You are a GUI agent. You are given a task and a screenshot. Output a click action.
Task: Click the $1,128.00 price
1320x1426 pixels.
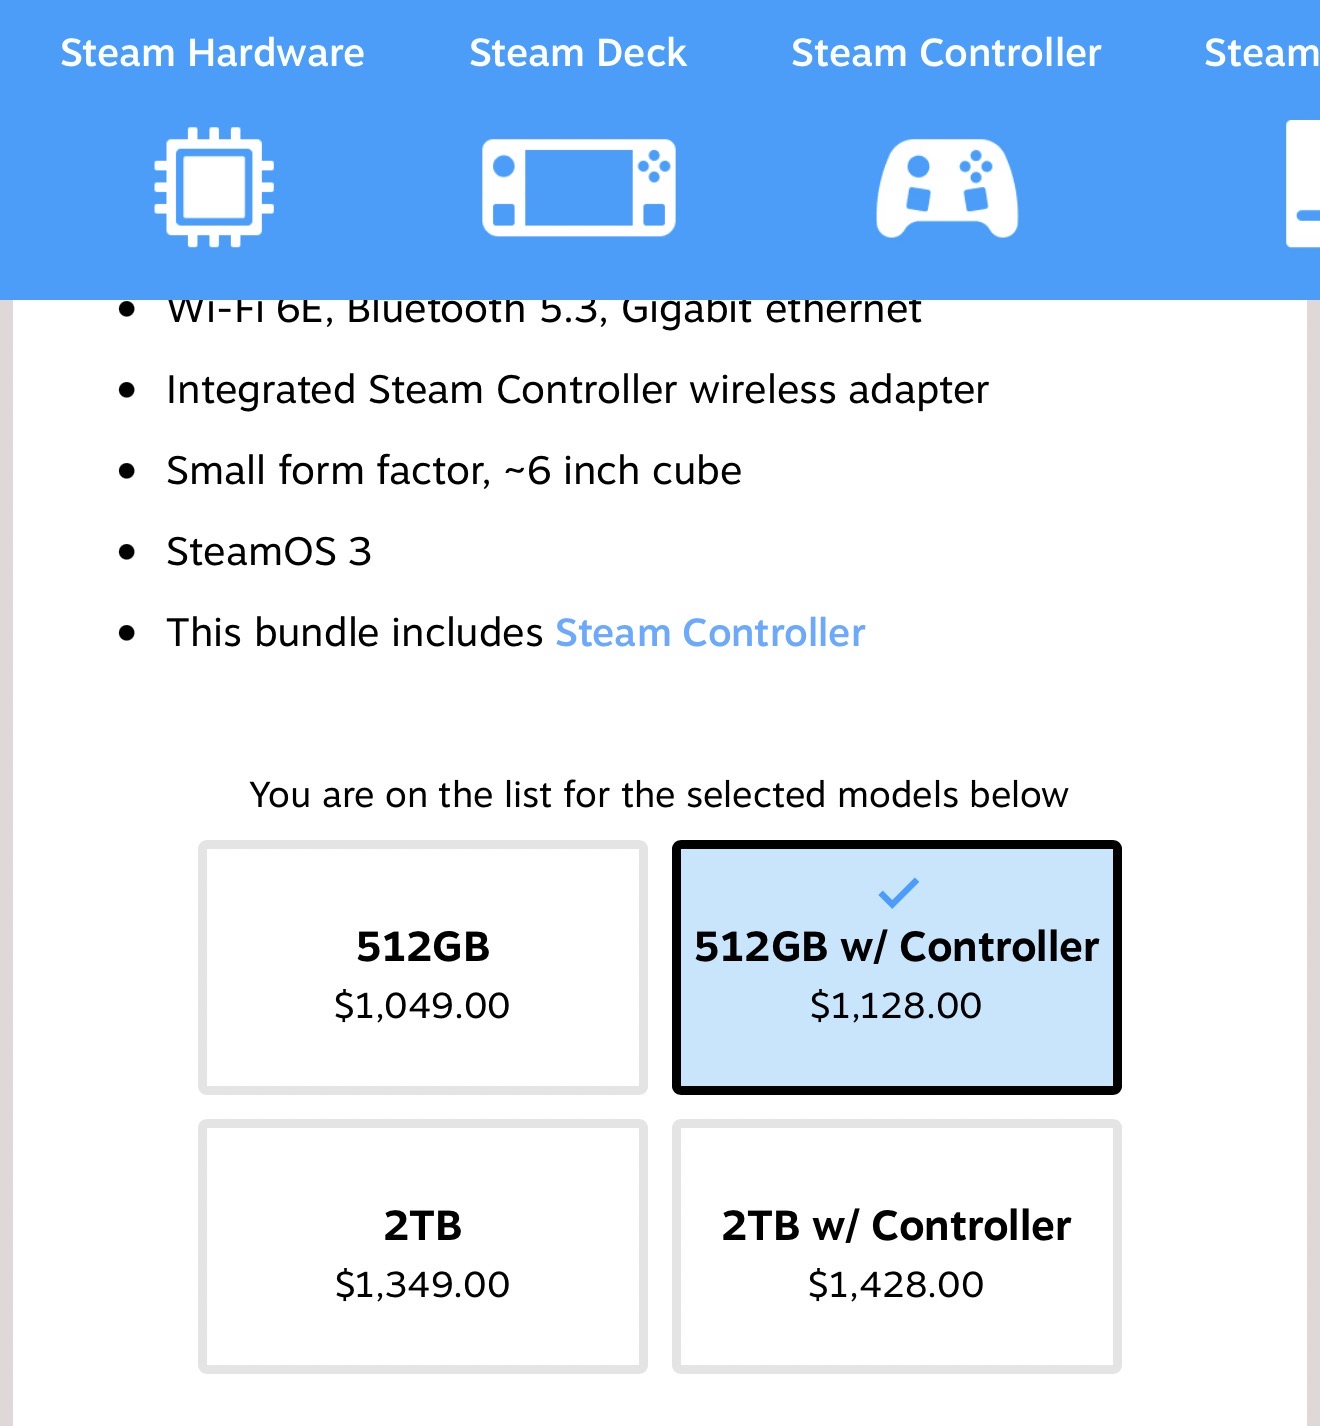click(x=896, y=1006)
